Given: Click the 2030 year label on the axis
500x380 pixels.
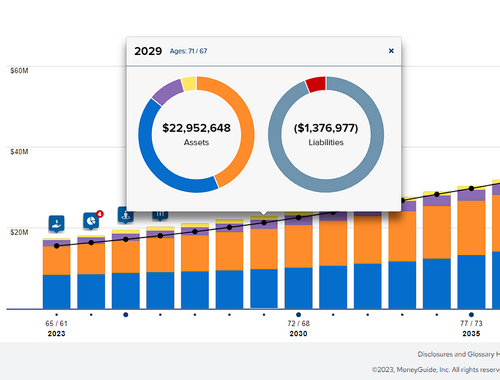Looking at the screenshot, I should (x=298, y=334).
